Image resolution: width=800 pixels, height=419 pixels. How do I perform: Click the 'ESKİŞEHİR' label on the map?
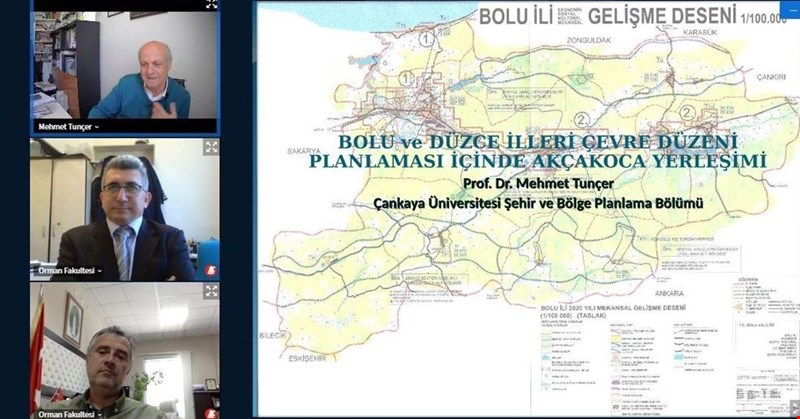307,358
